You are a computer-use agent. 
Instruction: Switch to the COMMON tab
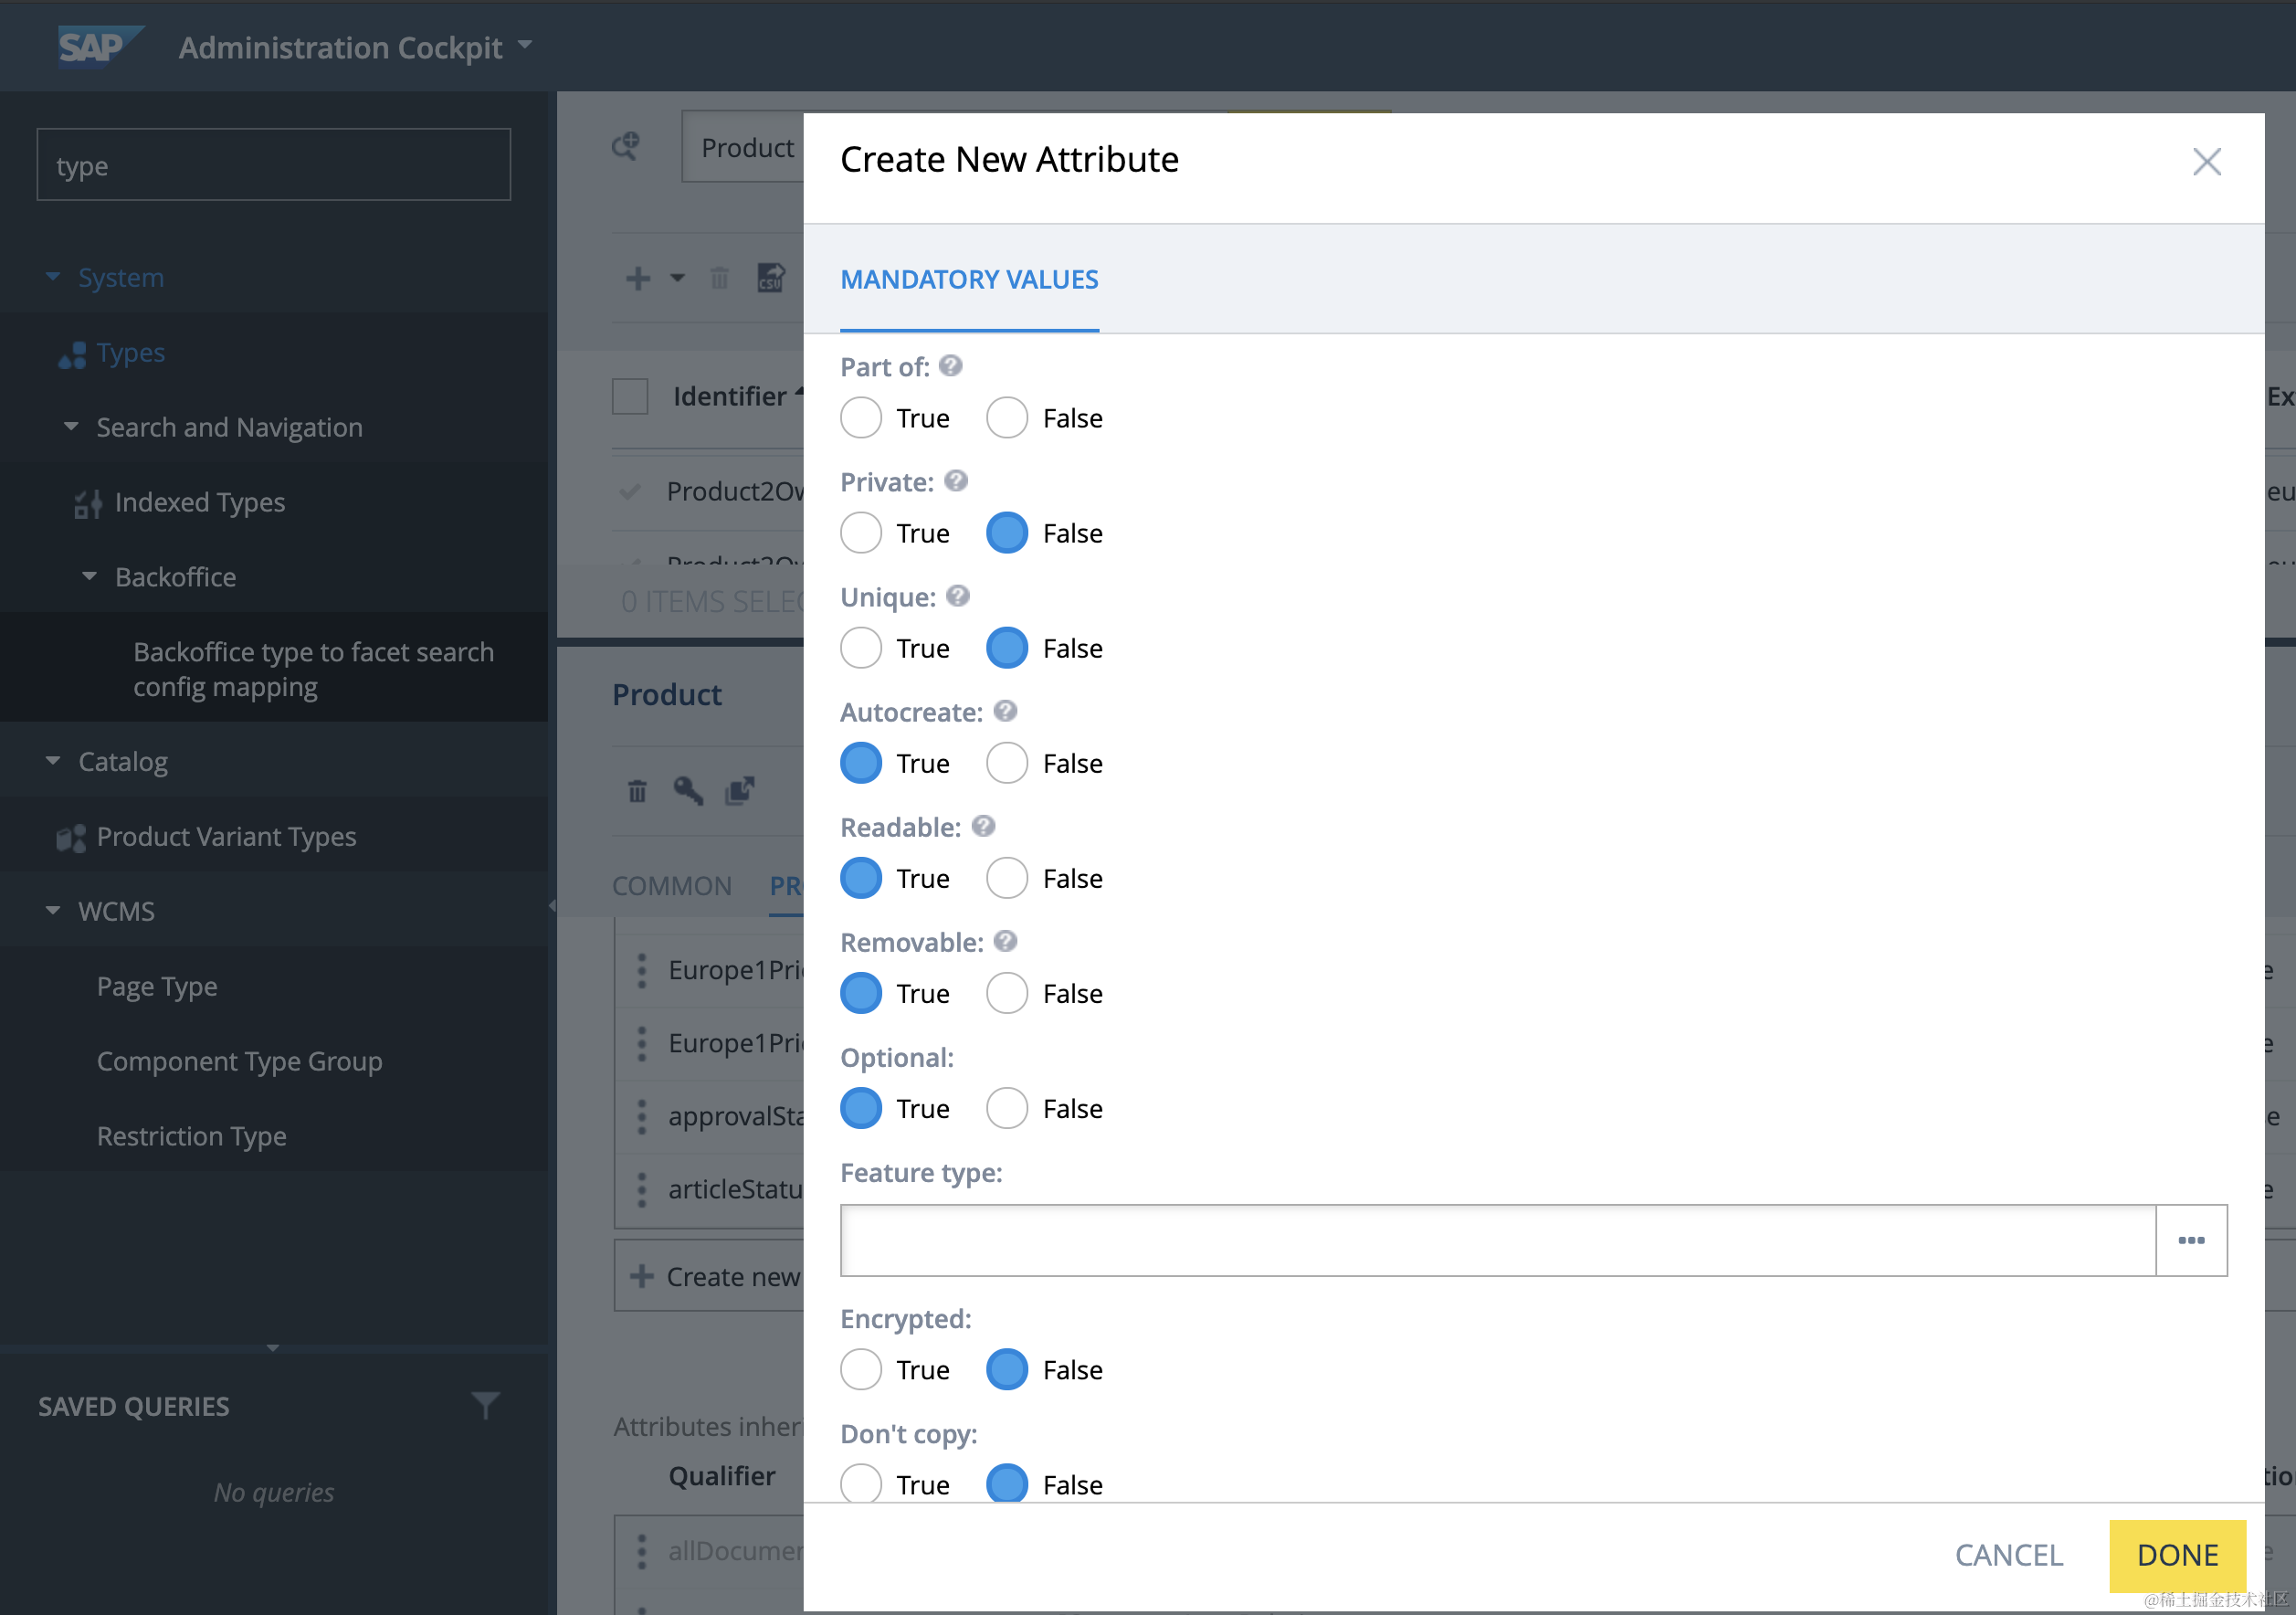pos(671,885)
